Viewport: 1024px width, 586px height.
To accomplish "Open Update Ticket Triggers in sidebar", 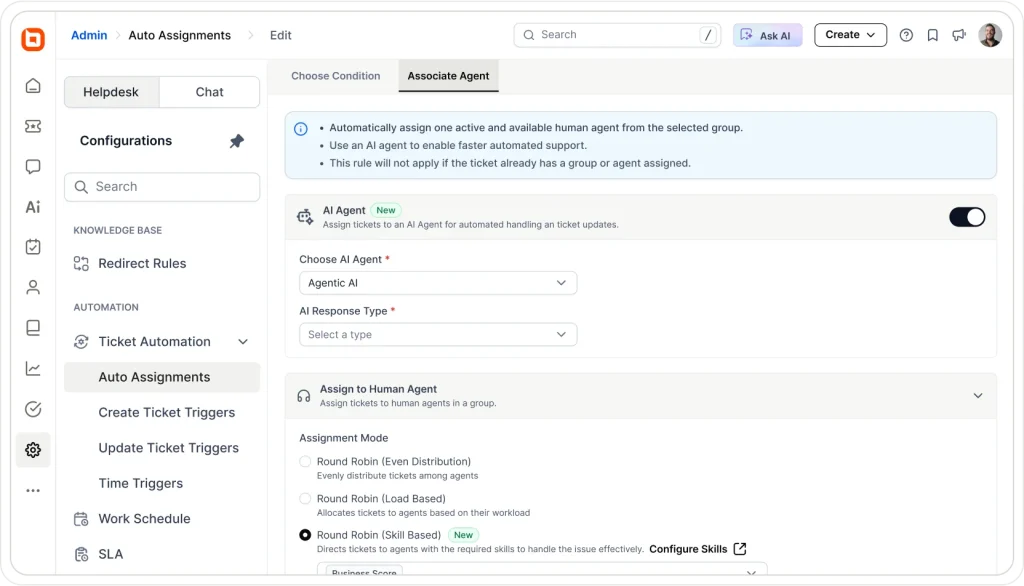I will click(168, 448).
